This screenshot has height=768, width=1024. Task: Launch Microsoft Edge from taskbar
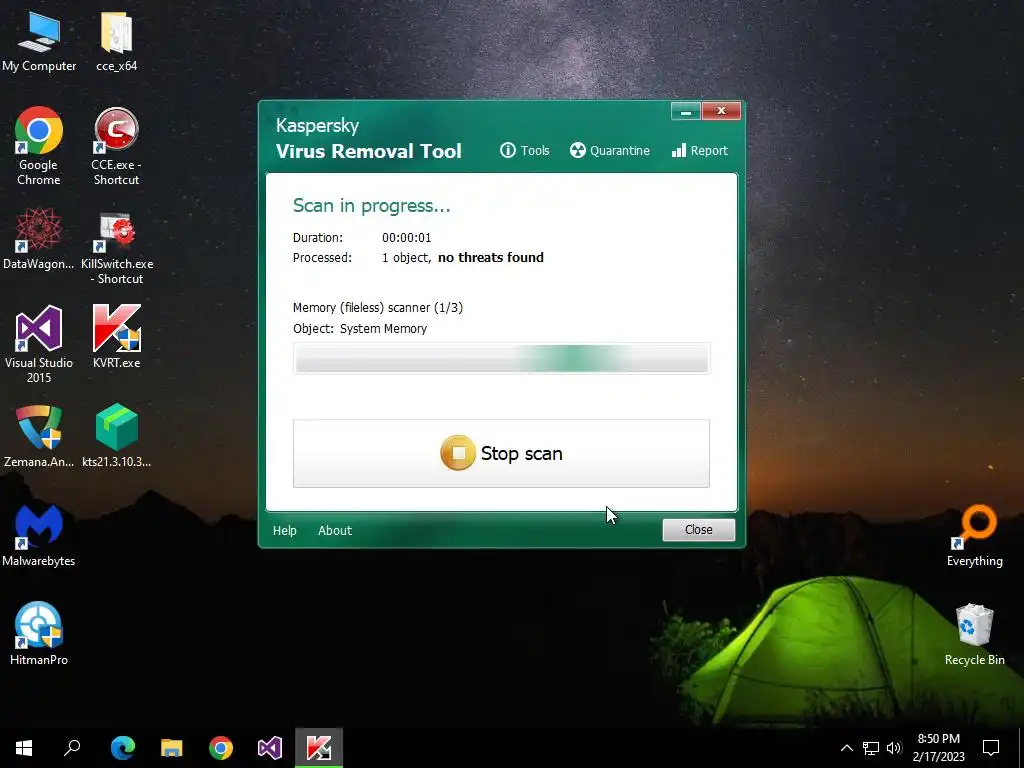pyautogui.click(x=122, y=748)
